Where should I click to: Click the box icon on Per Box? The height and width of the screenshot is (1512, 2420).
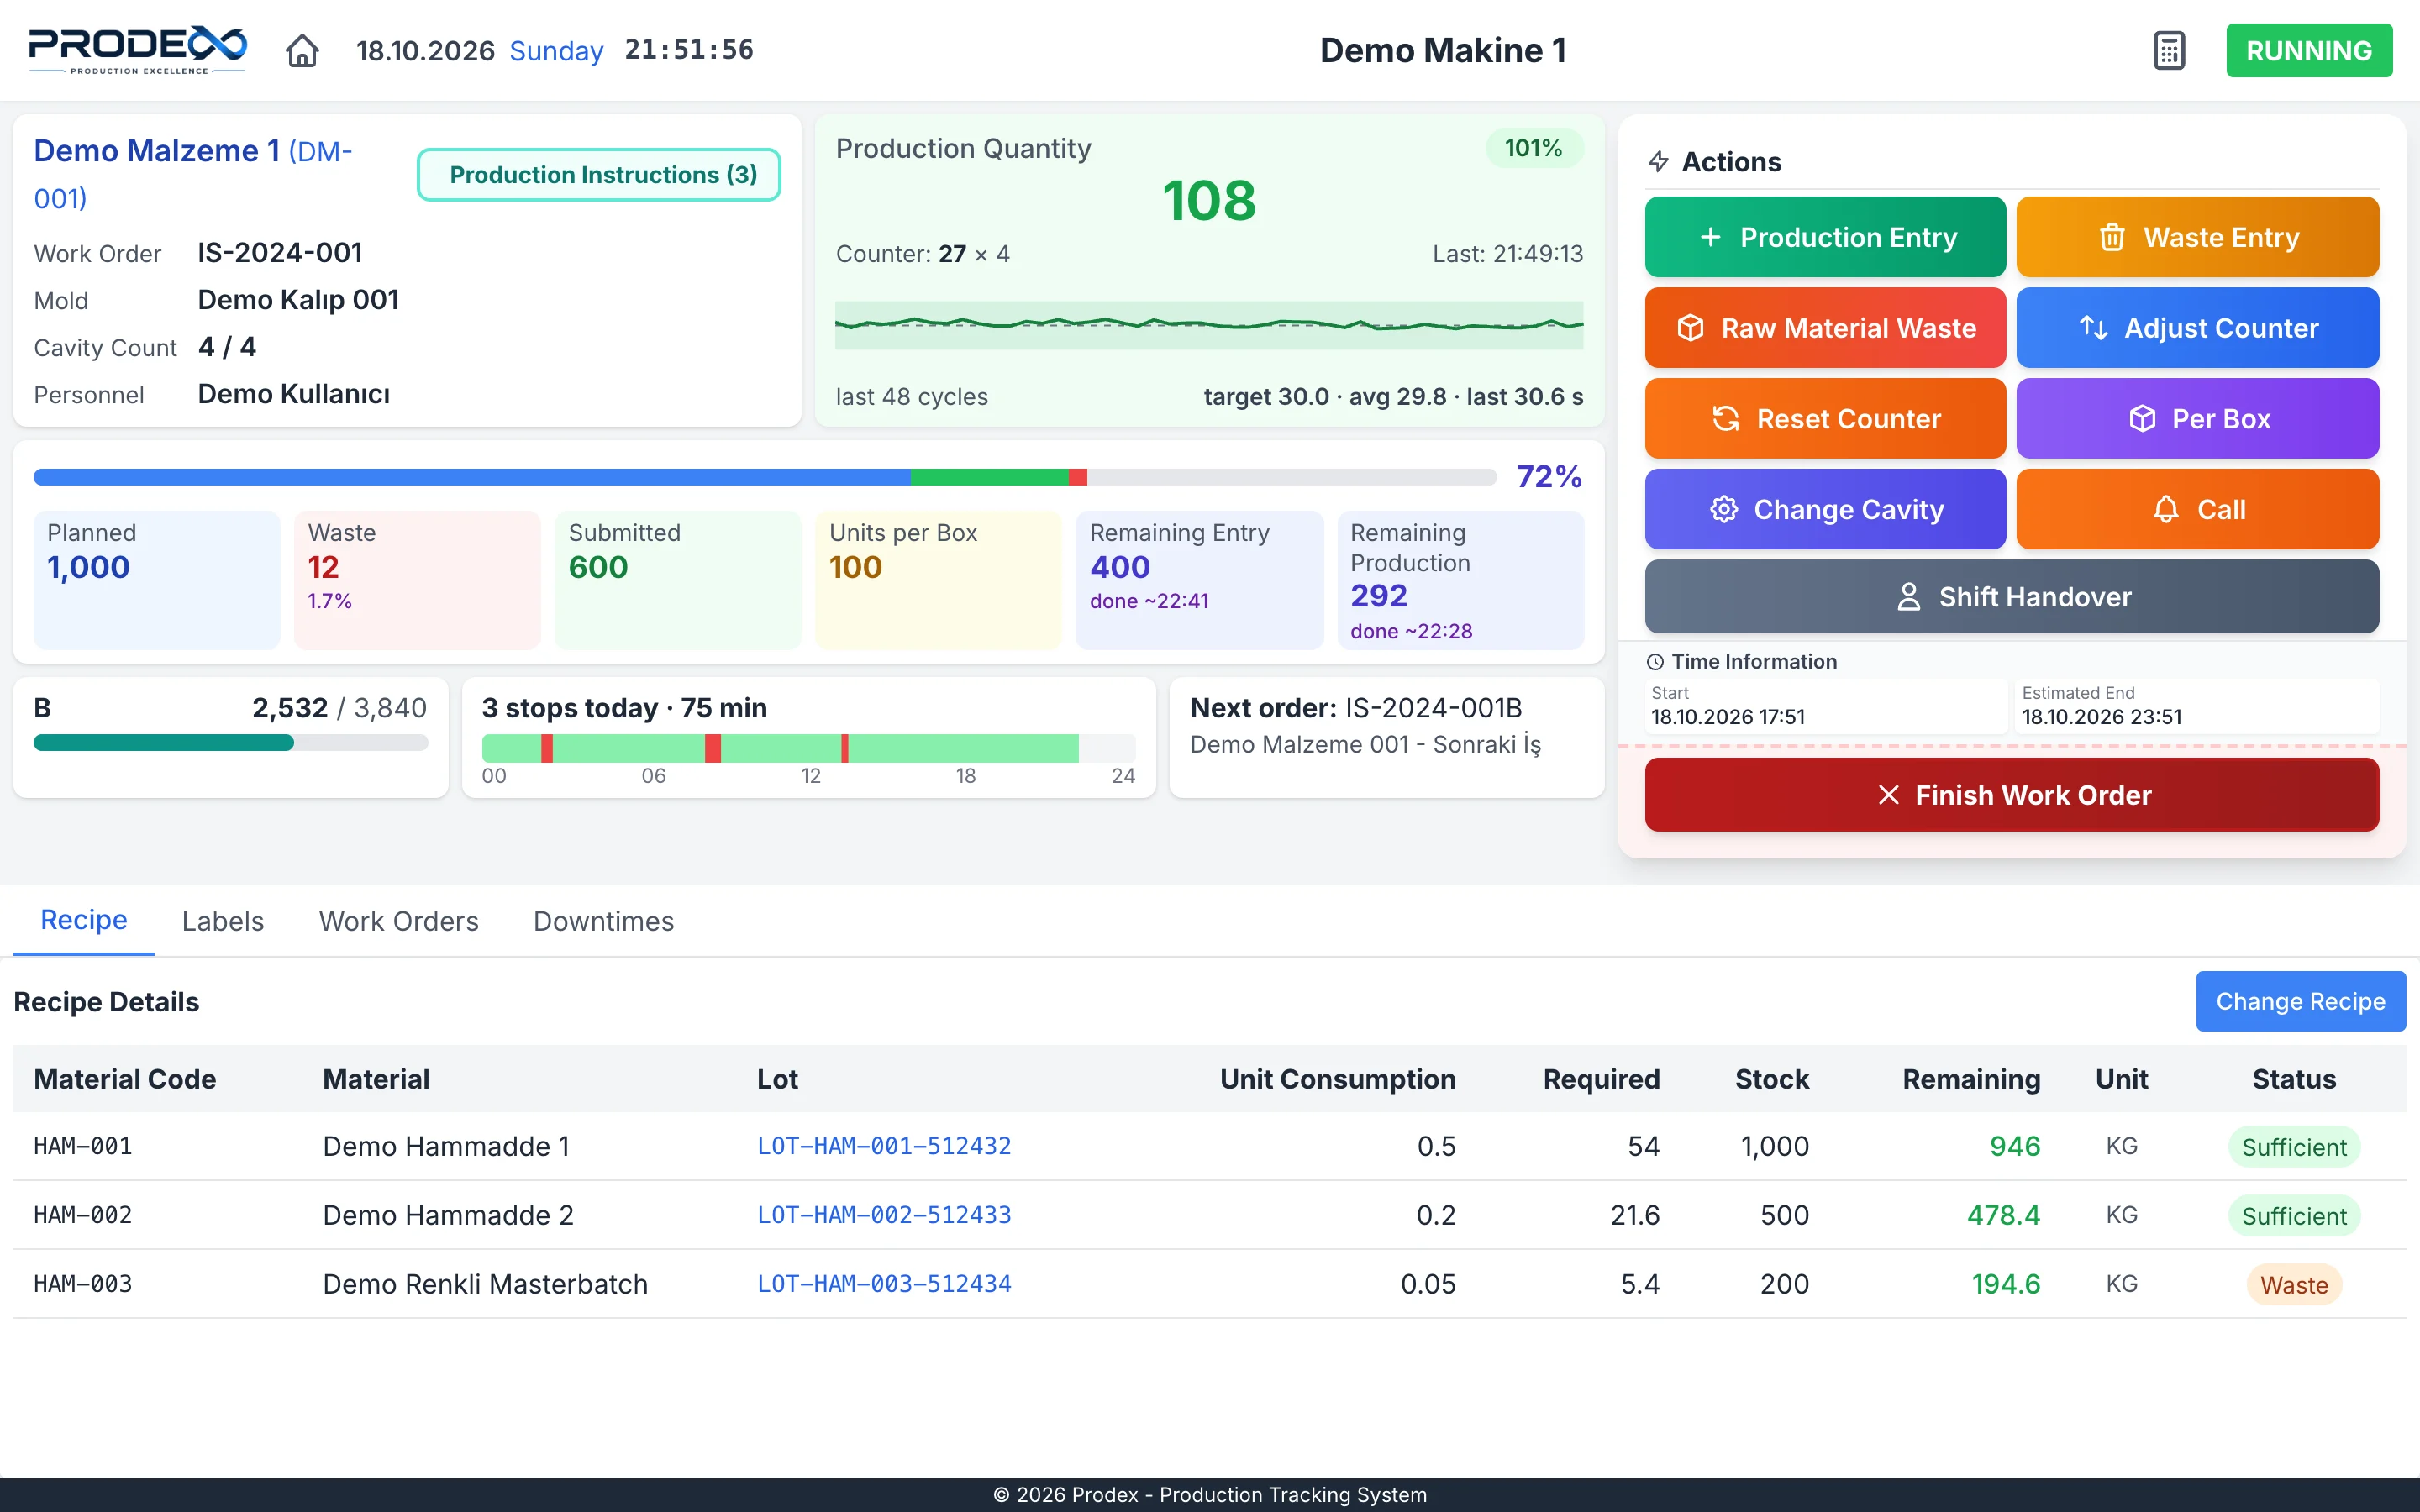coord(2142,418)
